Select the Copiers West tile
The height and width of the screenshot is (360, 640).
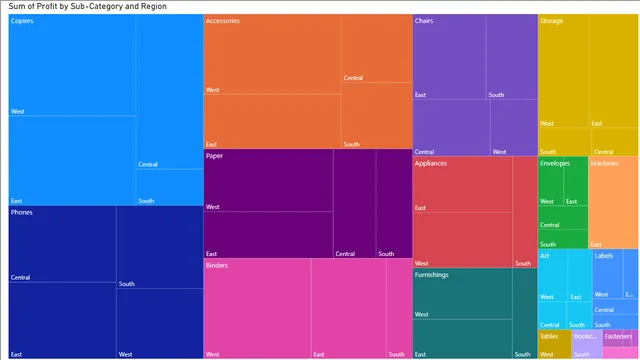click(x=72, y=65)
